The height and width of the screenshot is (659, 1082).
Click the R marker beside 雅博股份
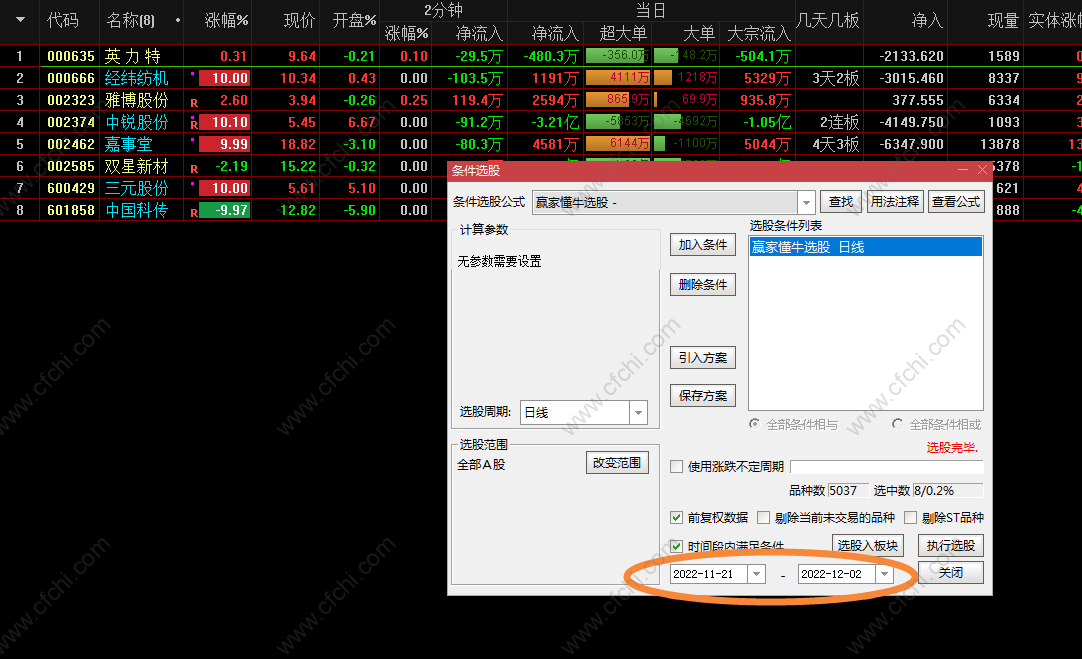tap(194, 103)
